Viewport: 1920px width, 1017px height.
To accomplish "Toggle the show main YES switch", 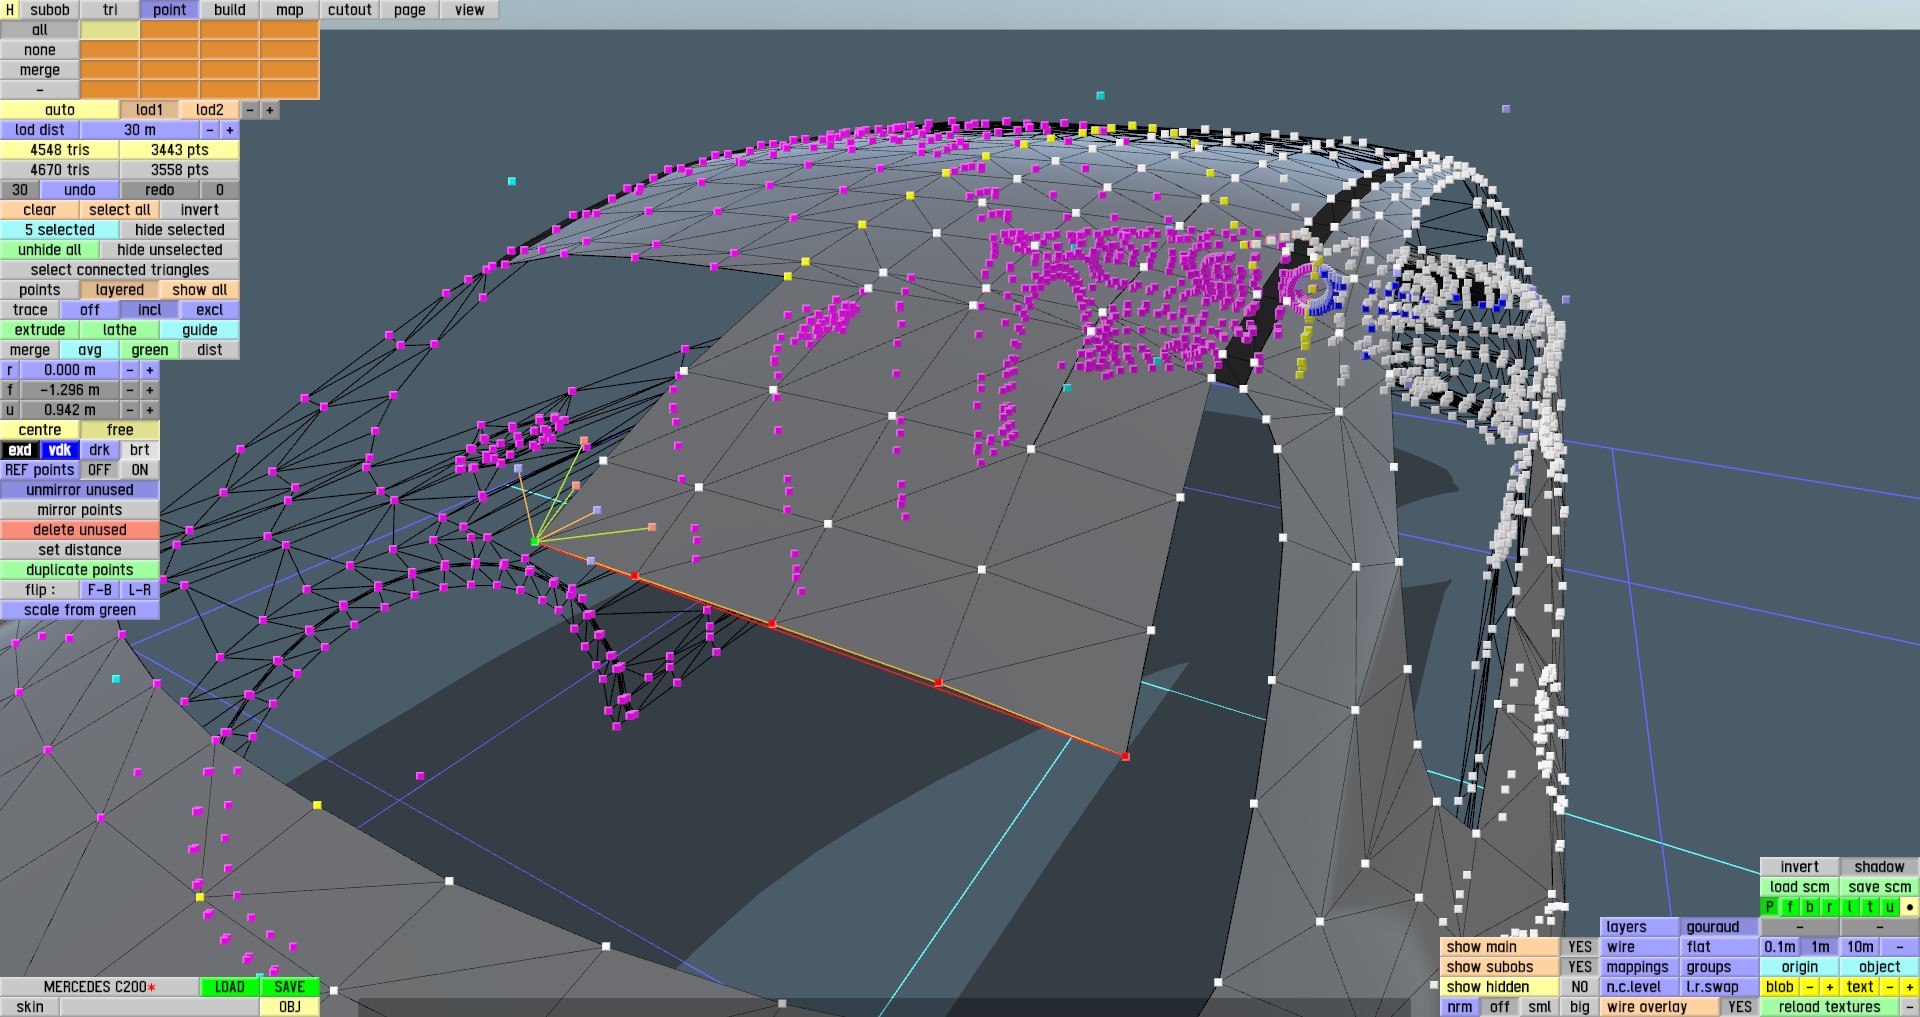I will point(1580,947).
